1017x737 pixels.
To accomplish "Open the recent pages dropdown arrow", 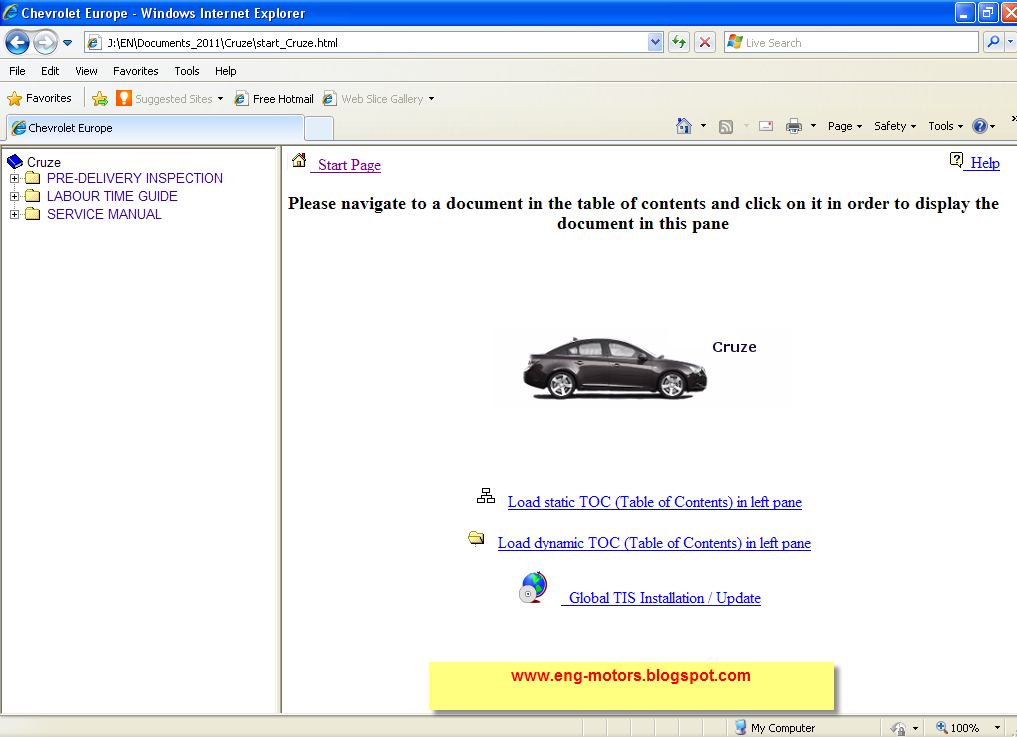I will 67,43.
